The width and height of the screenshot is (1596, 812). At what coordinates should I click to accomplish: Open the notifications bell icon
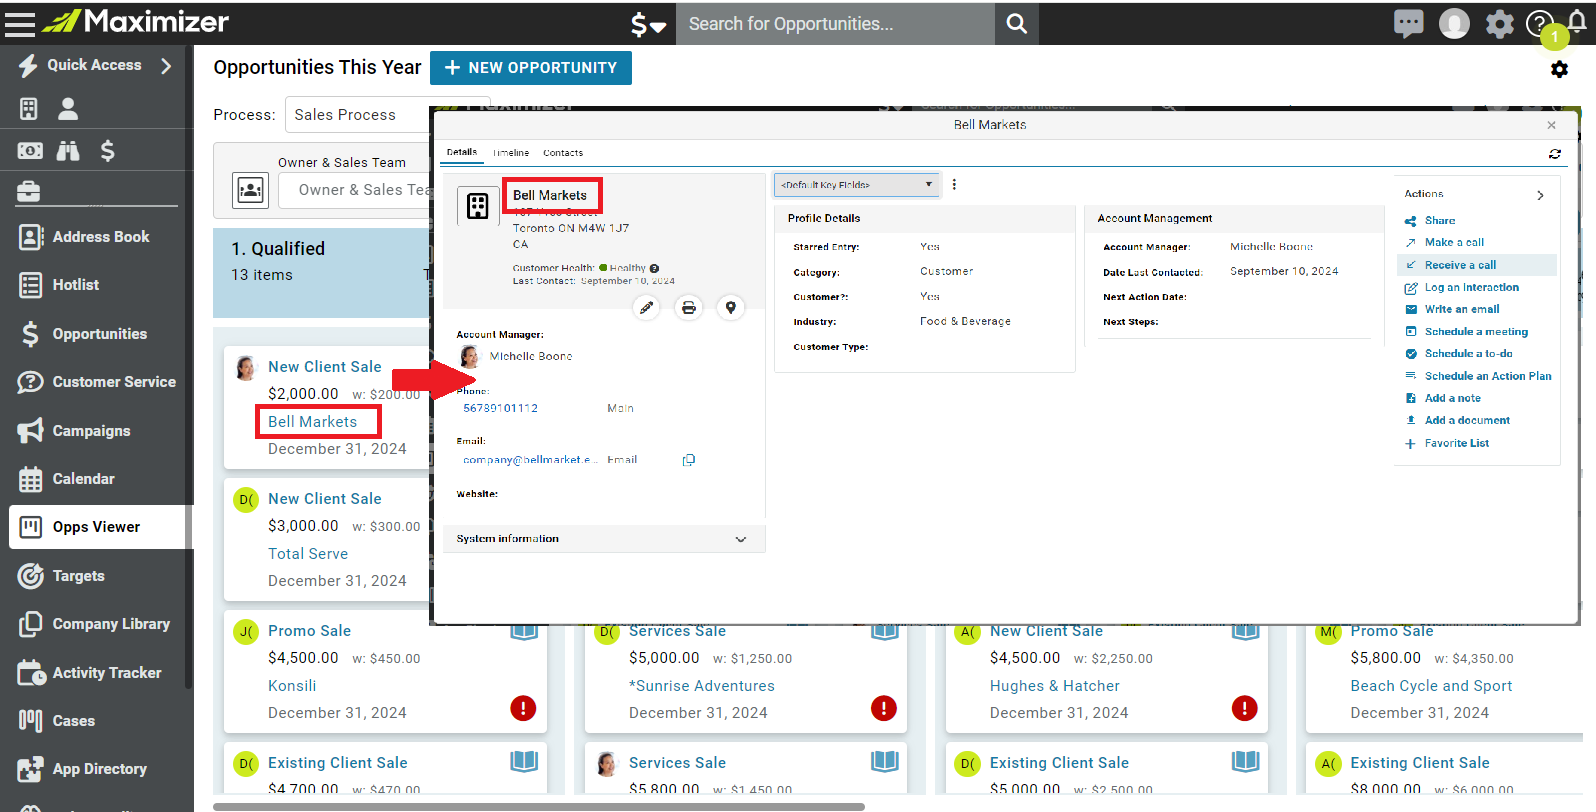[1577, 24]
